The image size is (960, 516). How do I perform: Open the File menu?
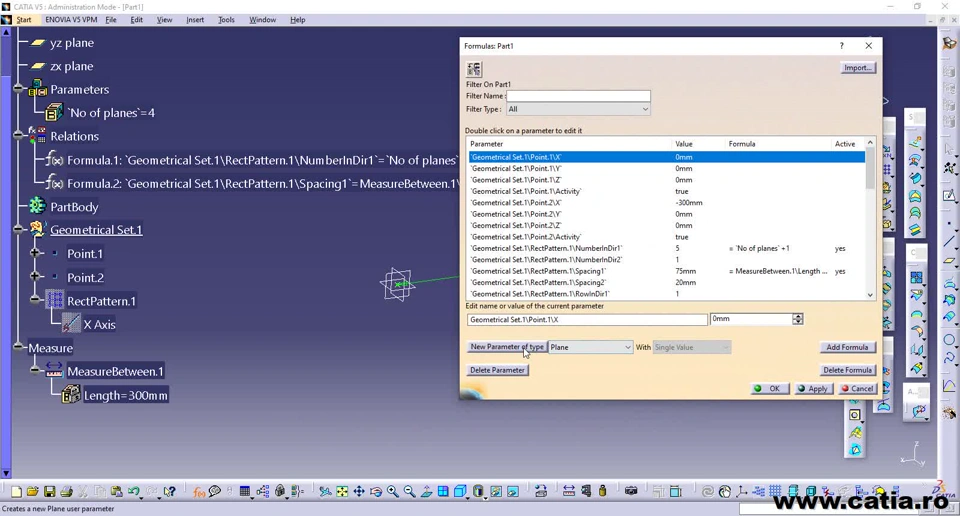click(111, 20)
